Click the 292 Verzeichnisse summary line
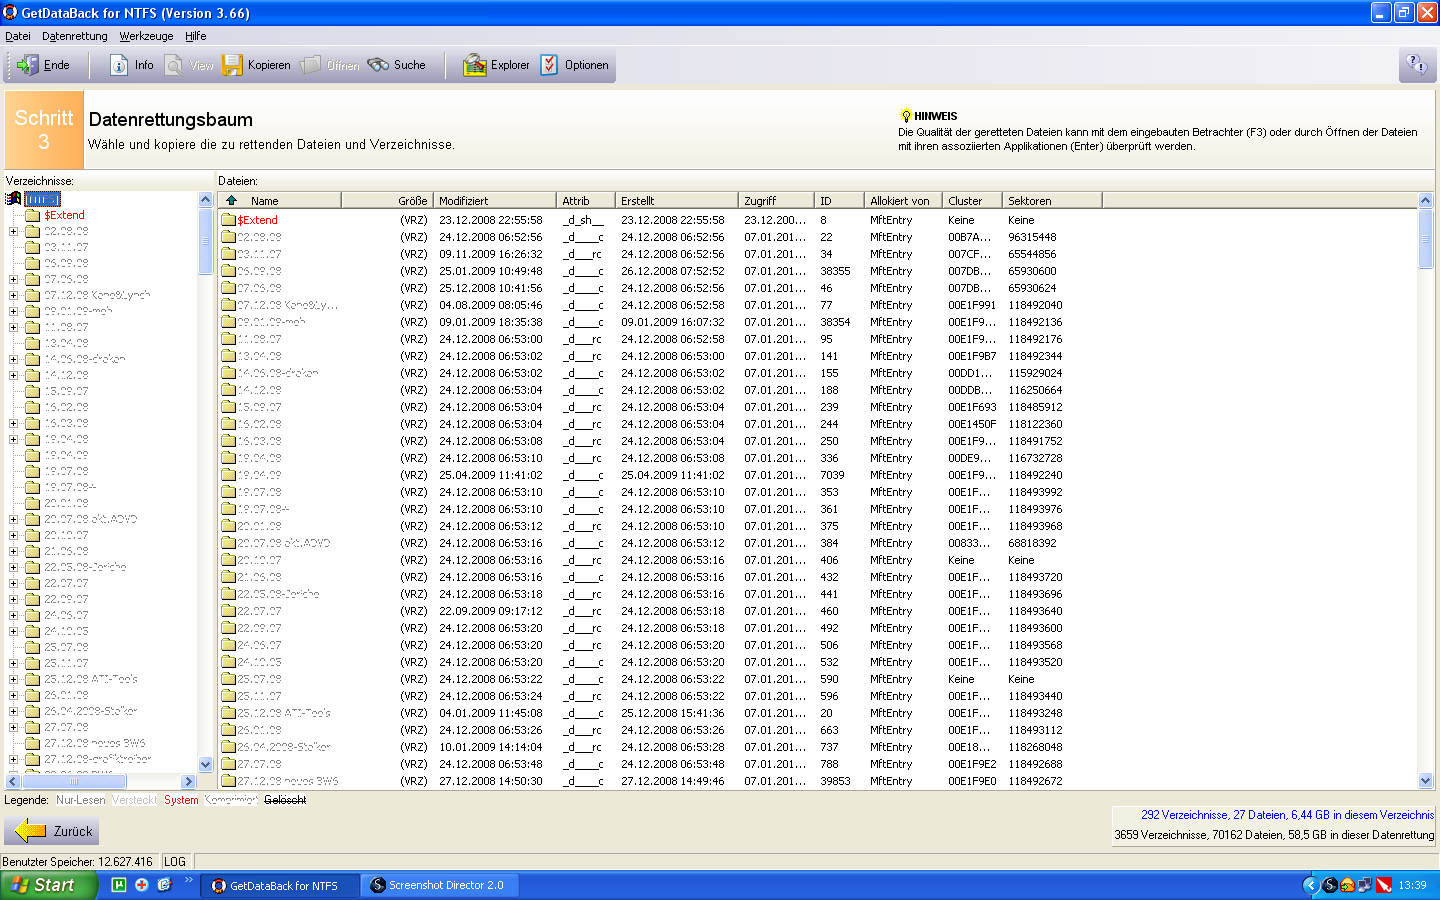Viewport: 1440px width, 900px height. point(1287,815)
